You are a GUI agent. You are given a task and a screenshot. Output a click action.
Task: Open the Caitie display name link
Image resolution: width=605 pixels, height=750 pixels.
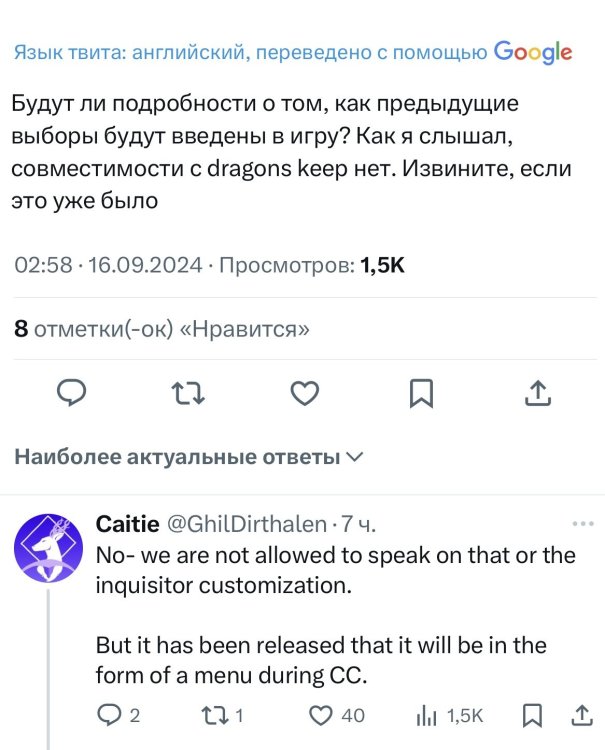(123, 524)
